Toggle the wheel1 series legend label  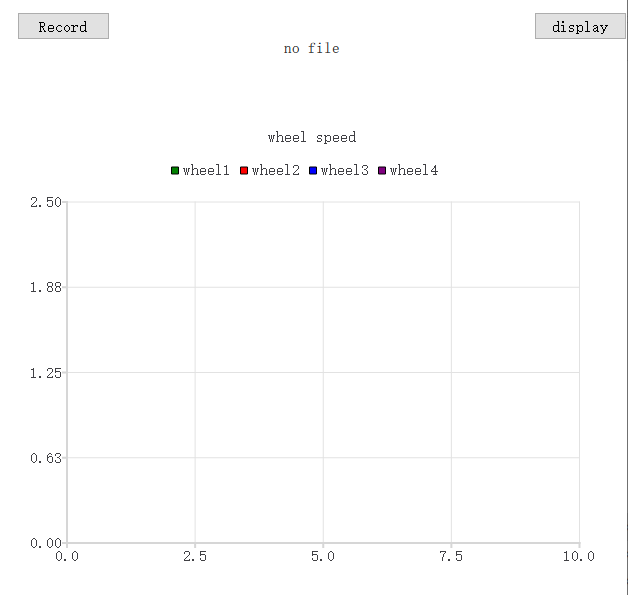point(206,171)
